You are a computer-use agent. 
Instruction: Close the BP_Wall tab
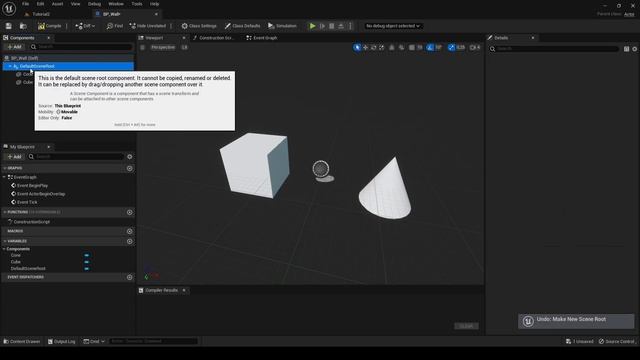pos(156,14)
